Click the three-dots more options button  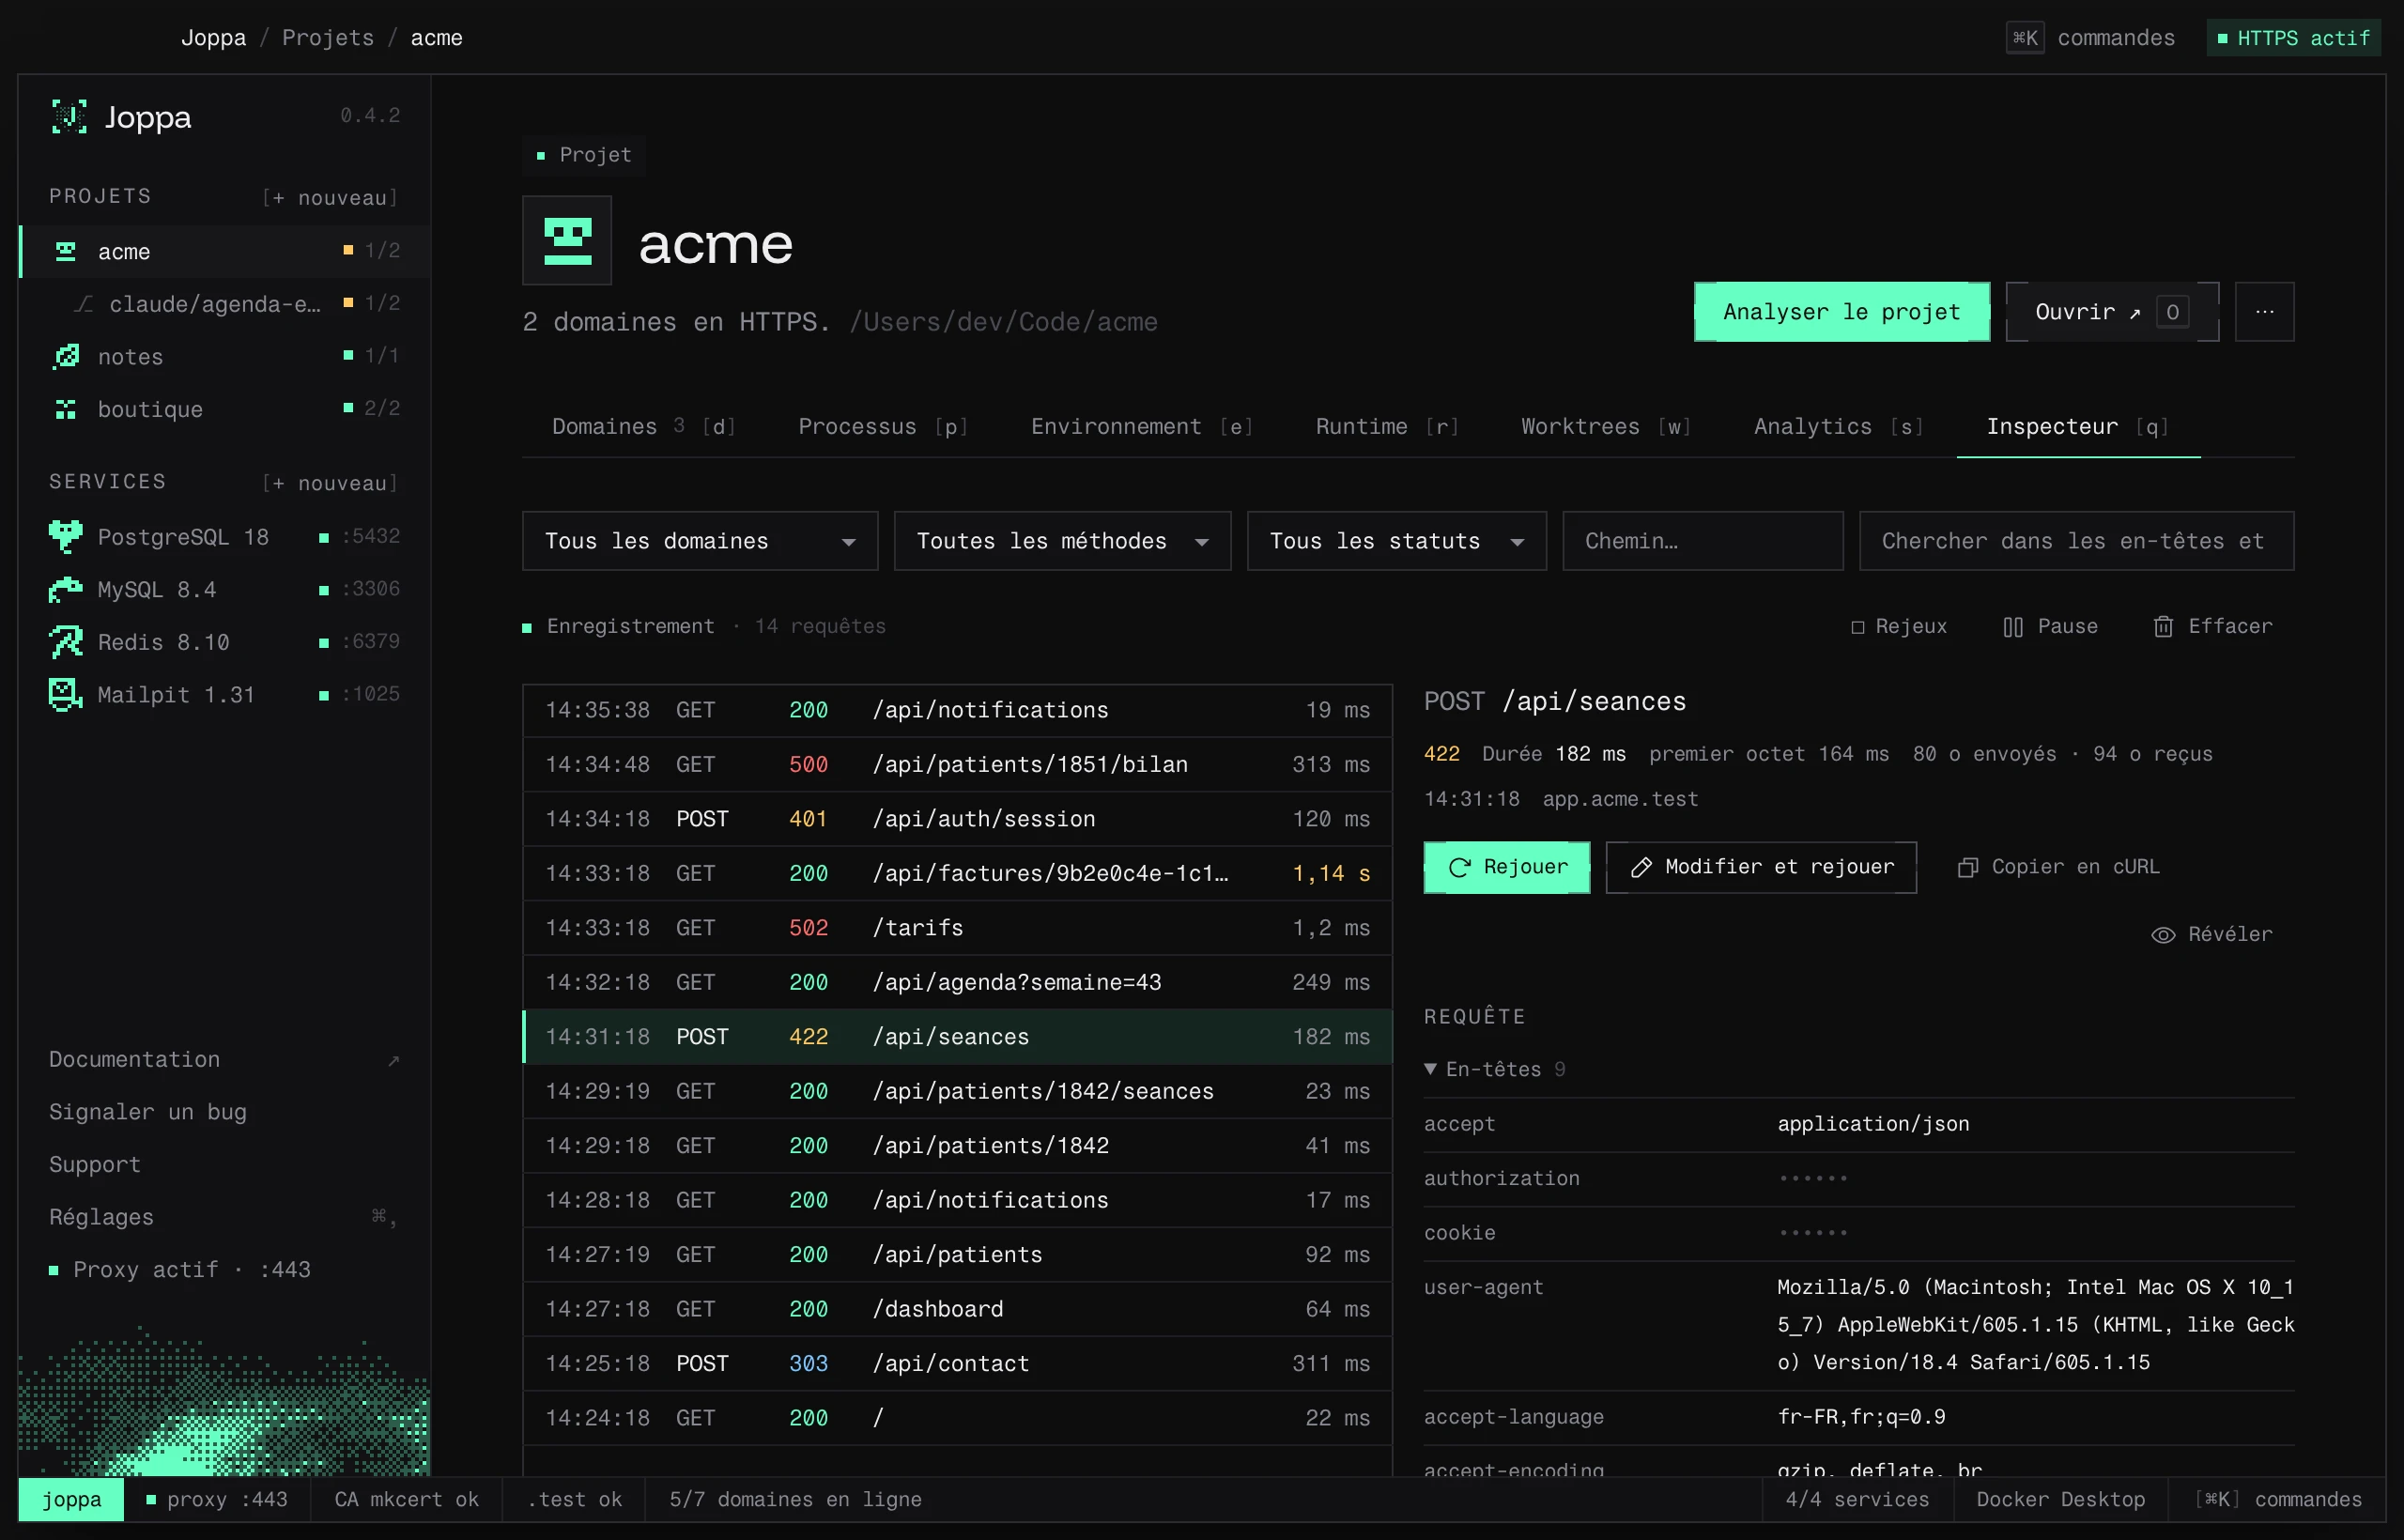coord(2265,312)
